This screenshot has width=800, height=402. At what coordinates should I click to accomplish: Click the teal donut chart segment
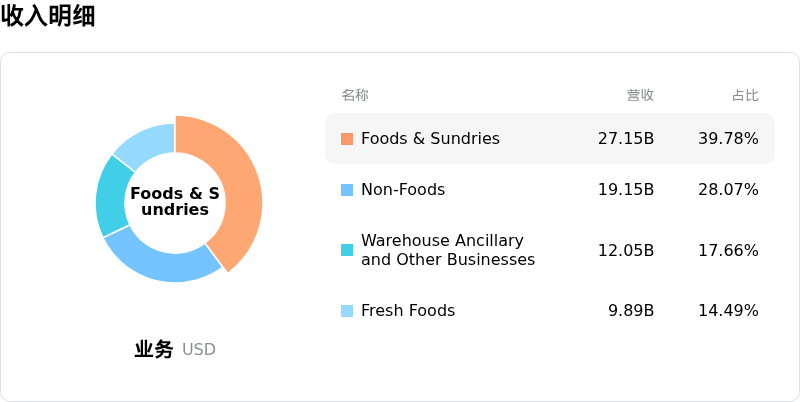point(112,198)
